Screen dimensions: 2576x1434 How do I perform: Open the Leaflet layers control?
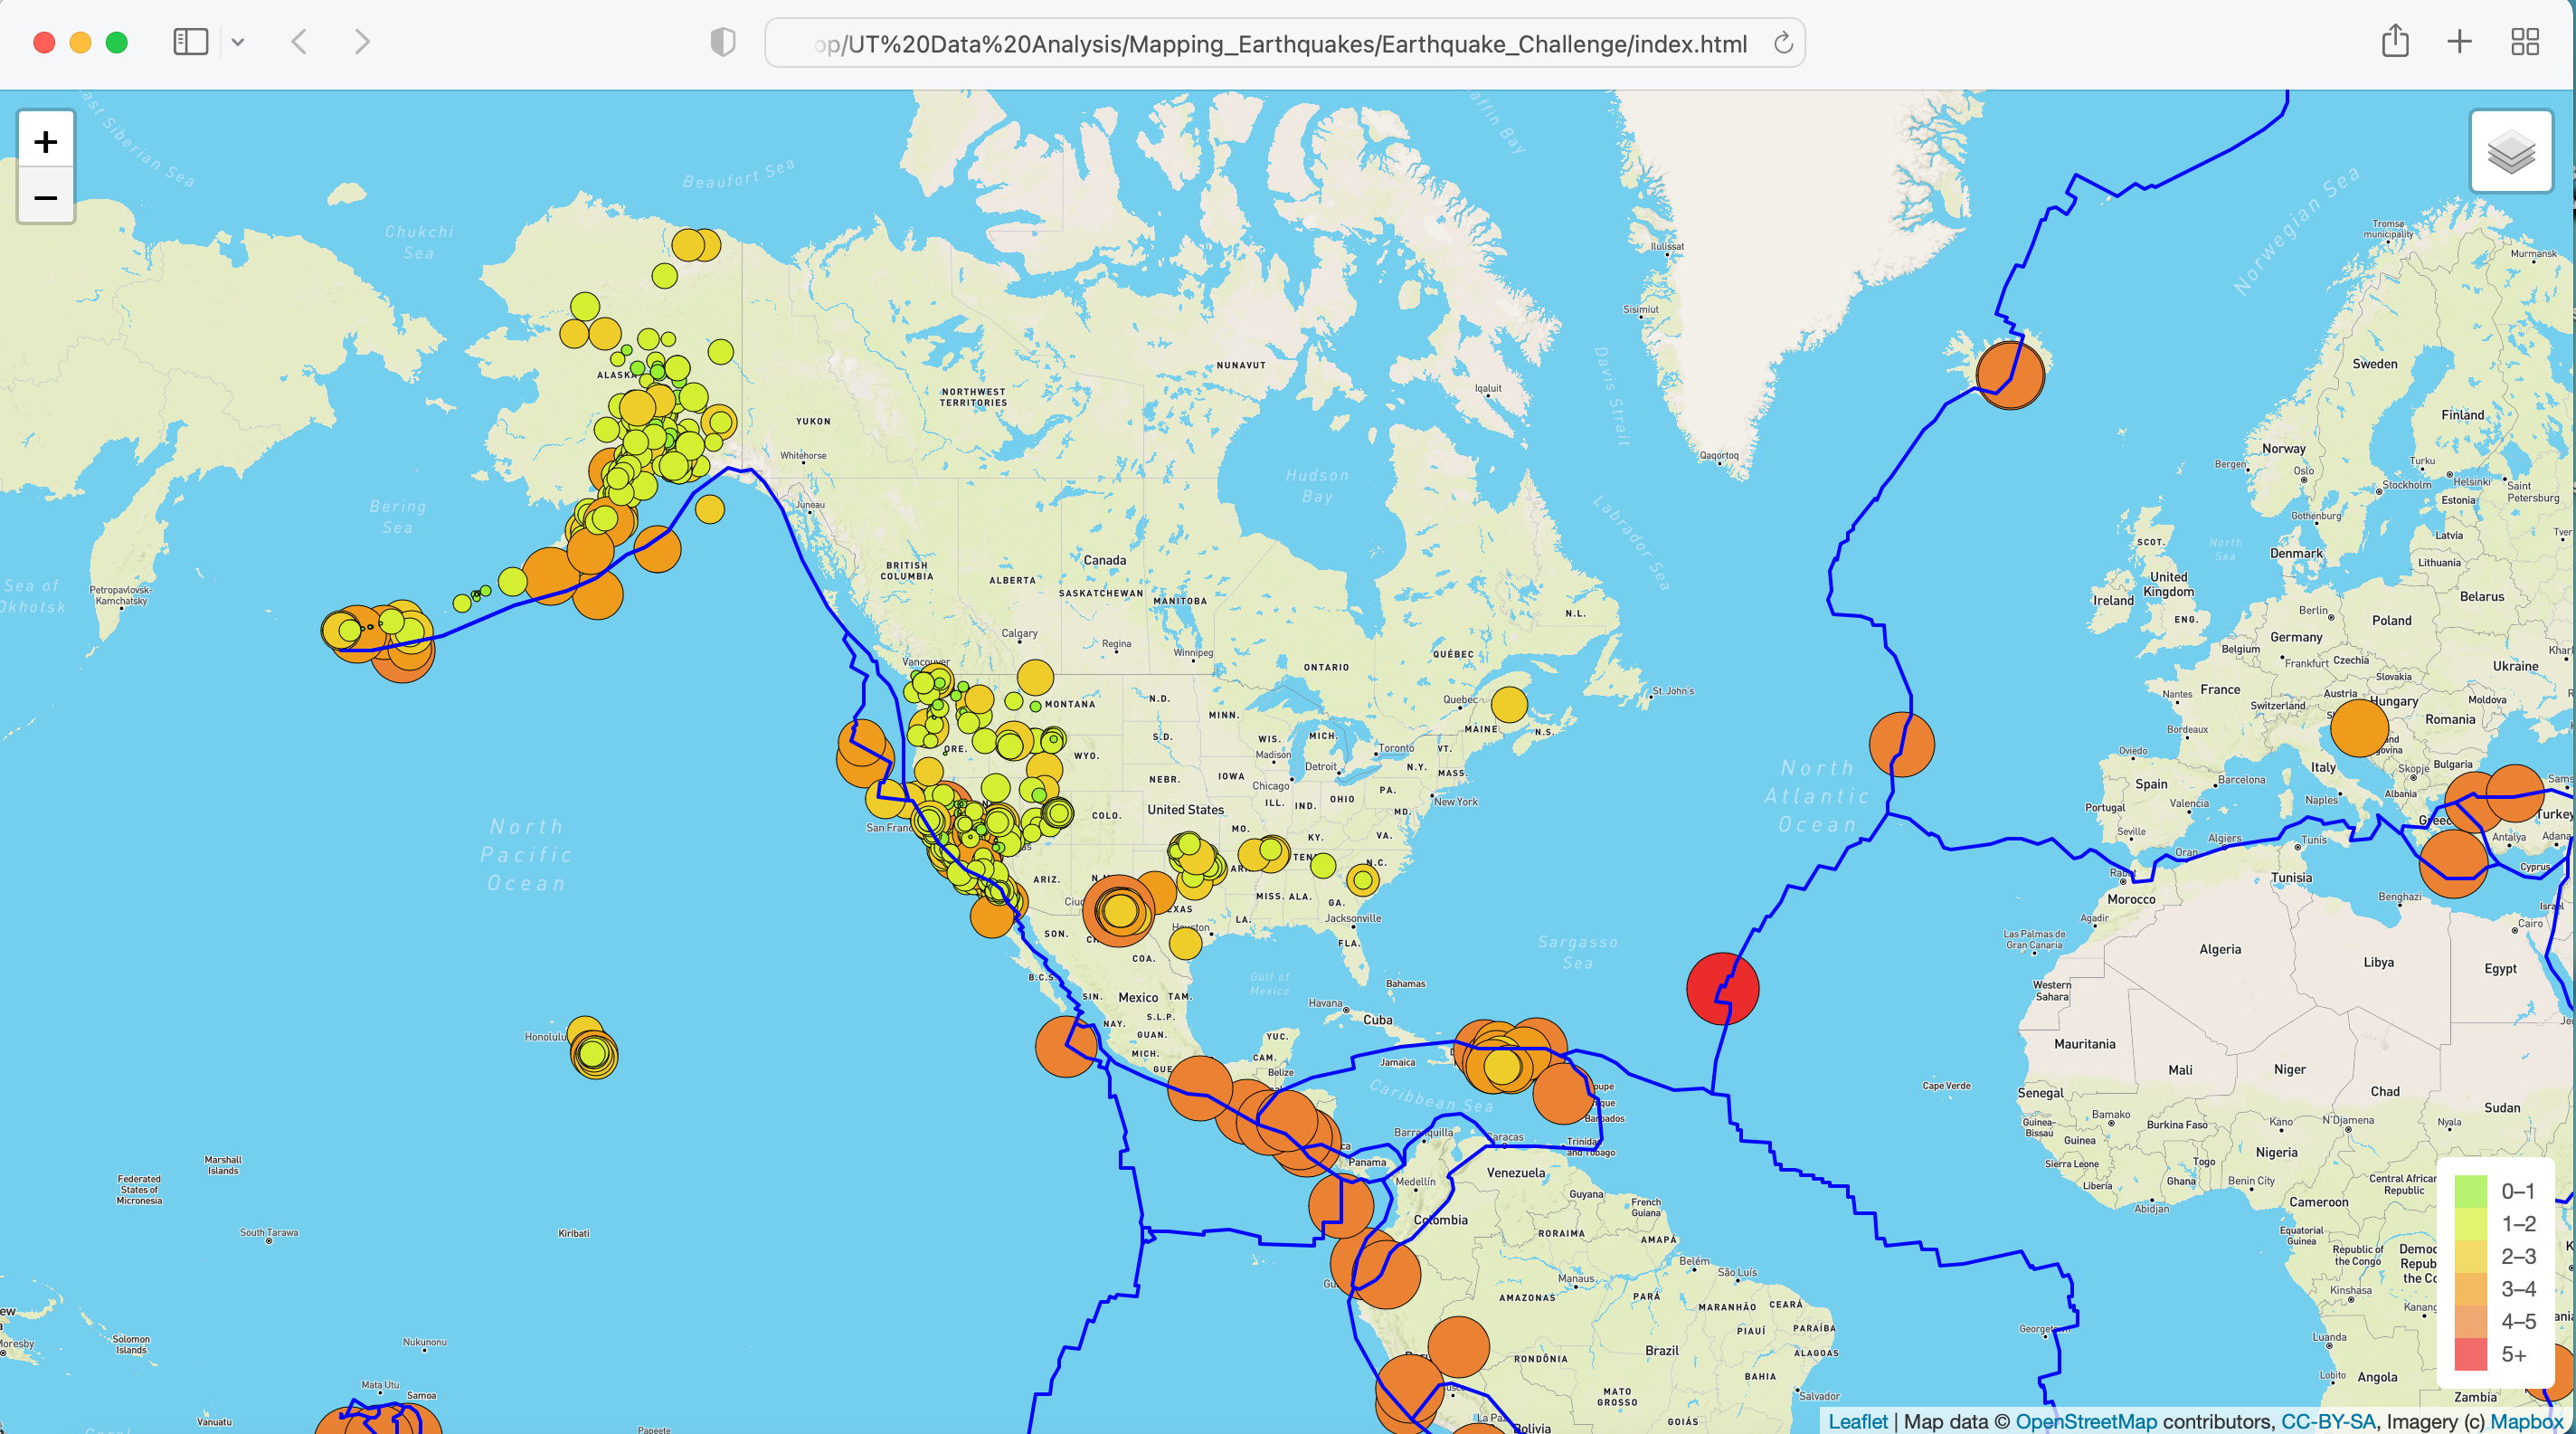click(2511, 153)
